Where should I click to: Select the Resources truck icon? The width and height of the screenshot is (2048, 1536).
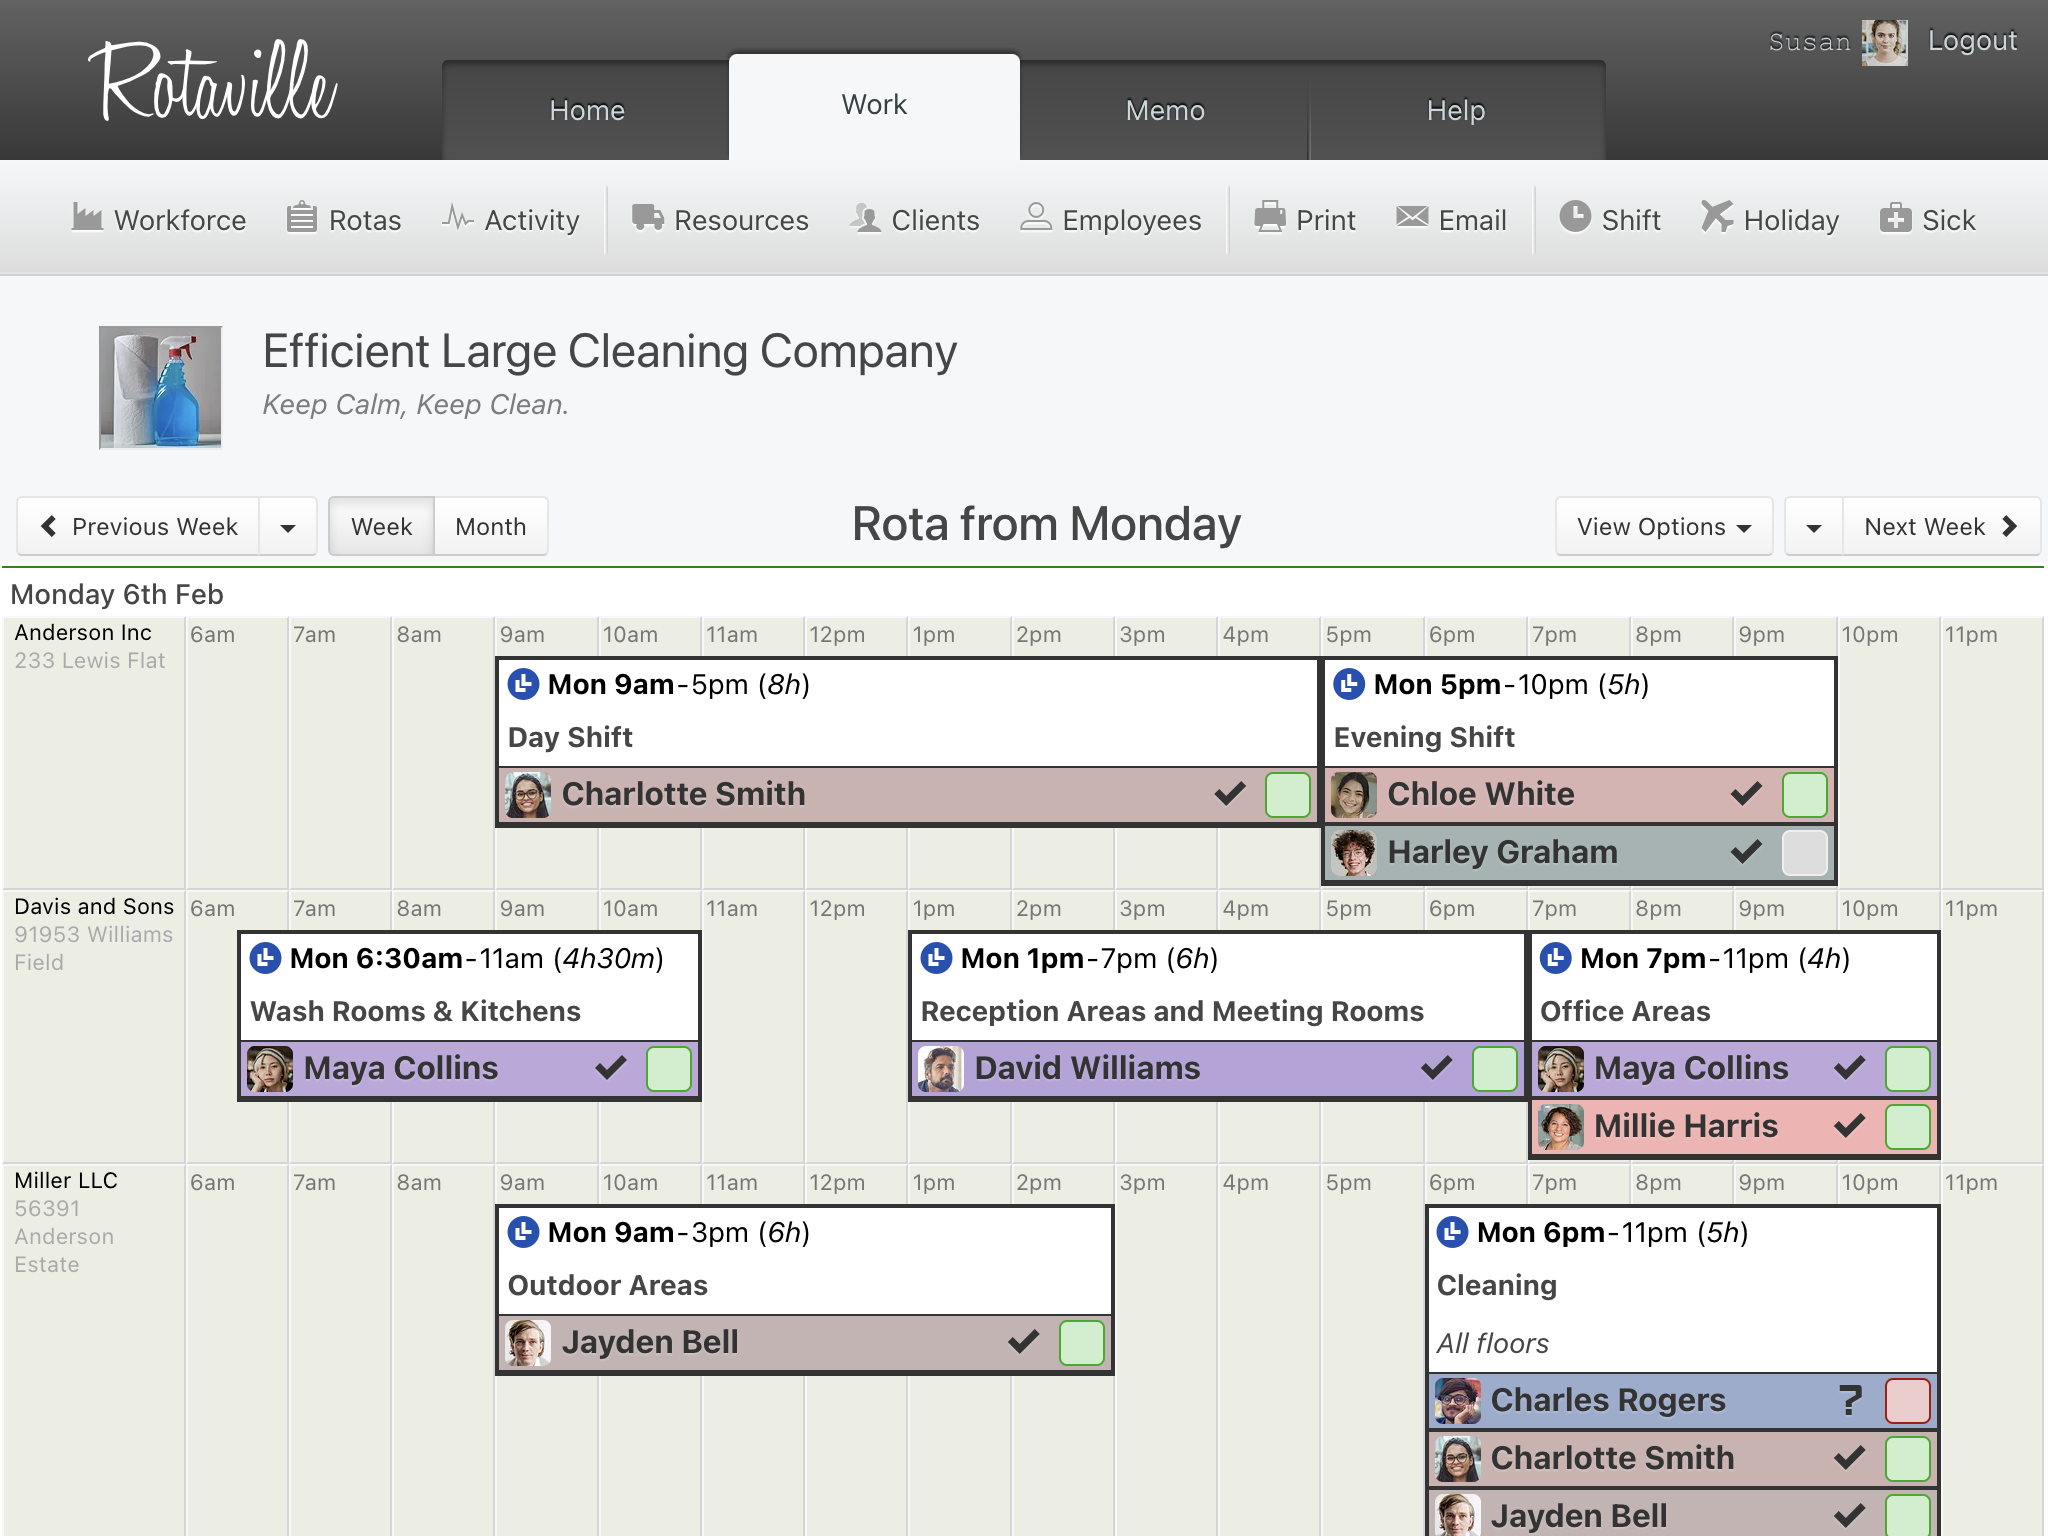(647, 217)
